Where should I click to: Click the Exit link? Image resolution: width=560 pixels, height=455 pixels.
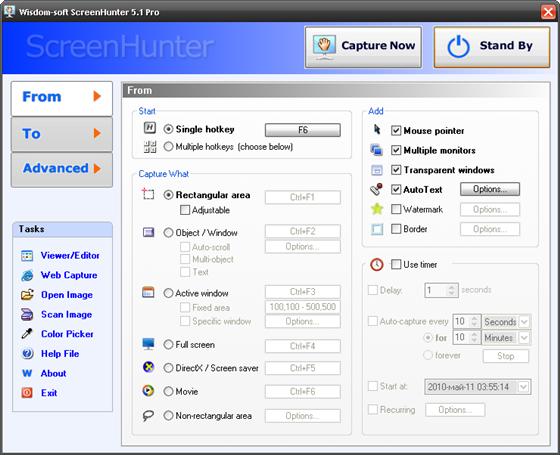(49, 393)
